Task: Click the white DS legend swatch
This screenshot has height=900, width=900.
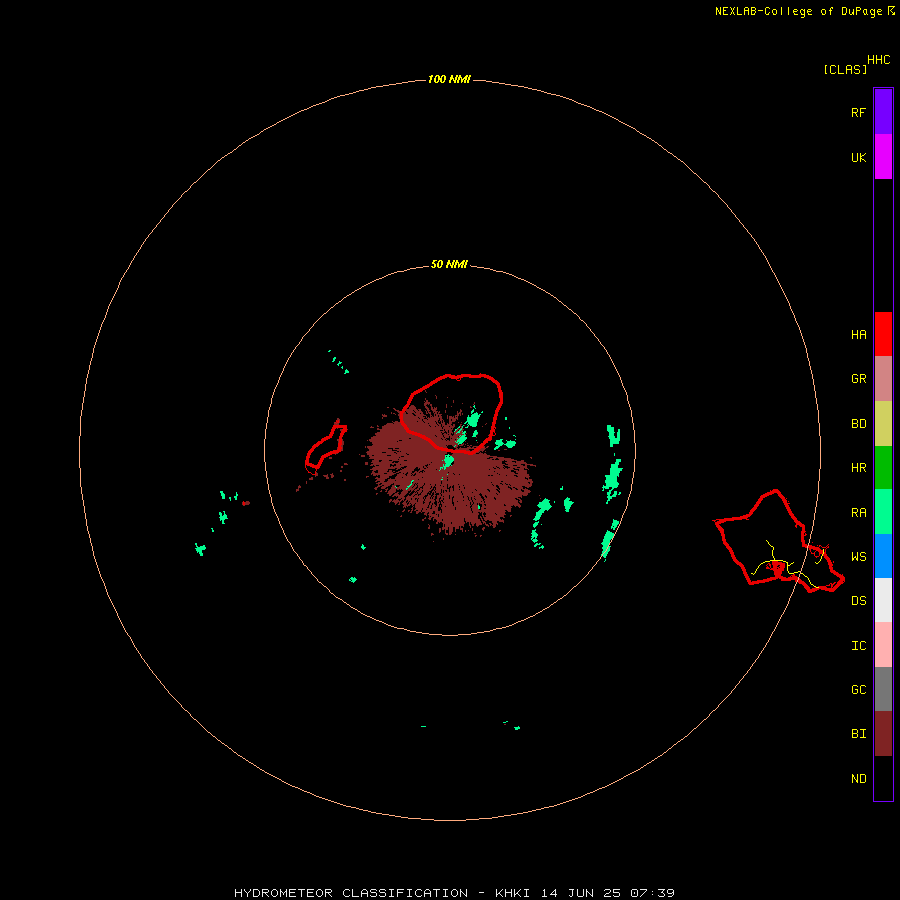Action: (883, 600)
